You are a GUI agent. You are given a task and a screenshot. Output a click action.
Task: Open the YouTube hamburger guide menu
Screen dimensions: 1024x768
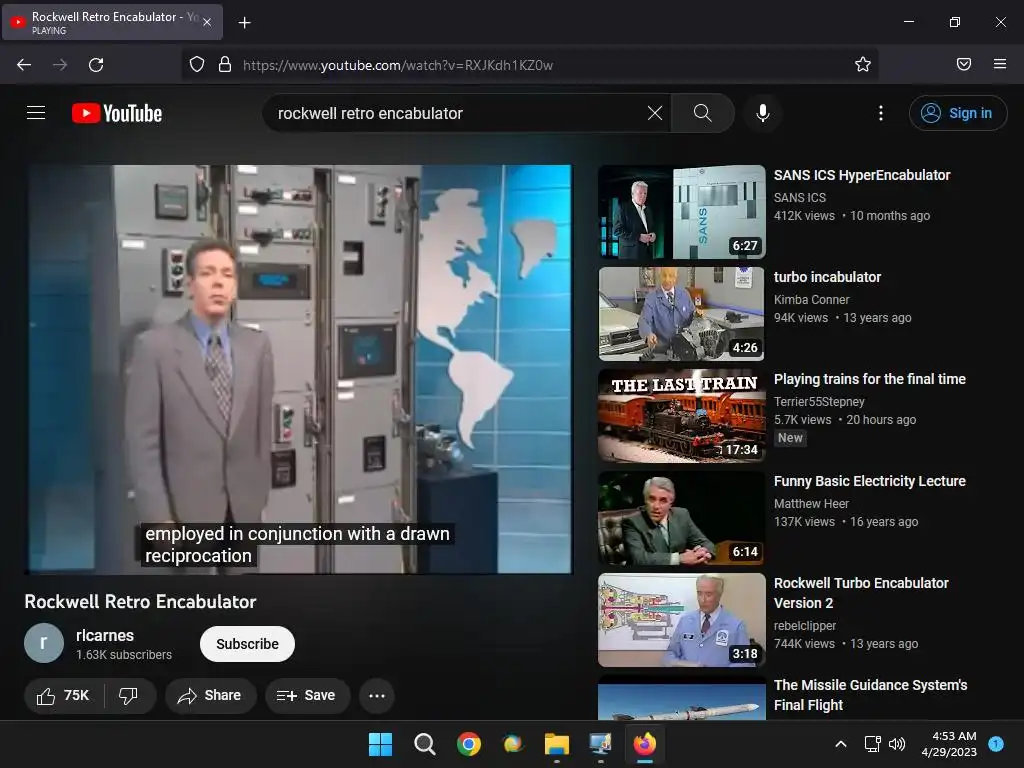pos(36,113)
